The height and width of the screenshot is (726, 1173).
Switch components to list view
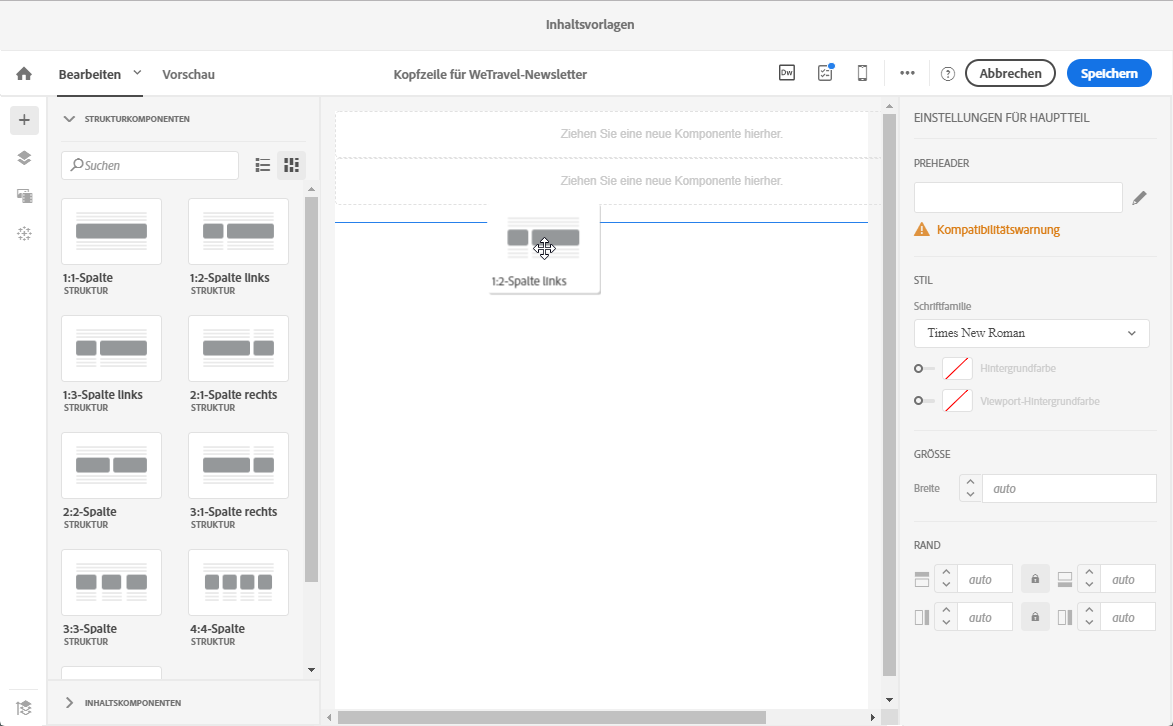pyautogui.click(x=263, y=165)
